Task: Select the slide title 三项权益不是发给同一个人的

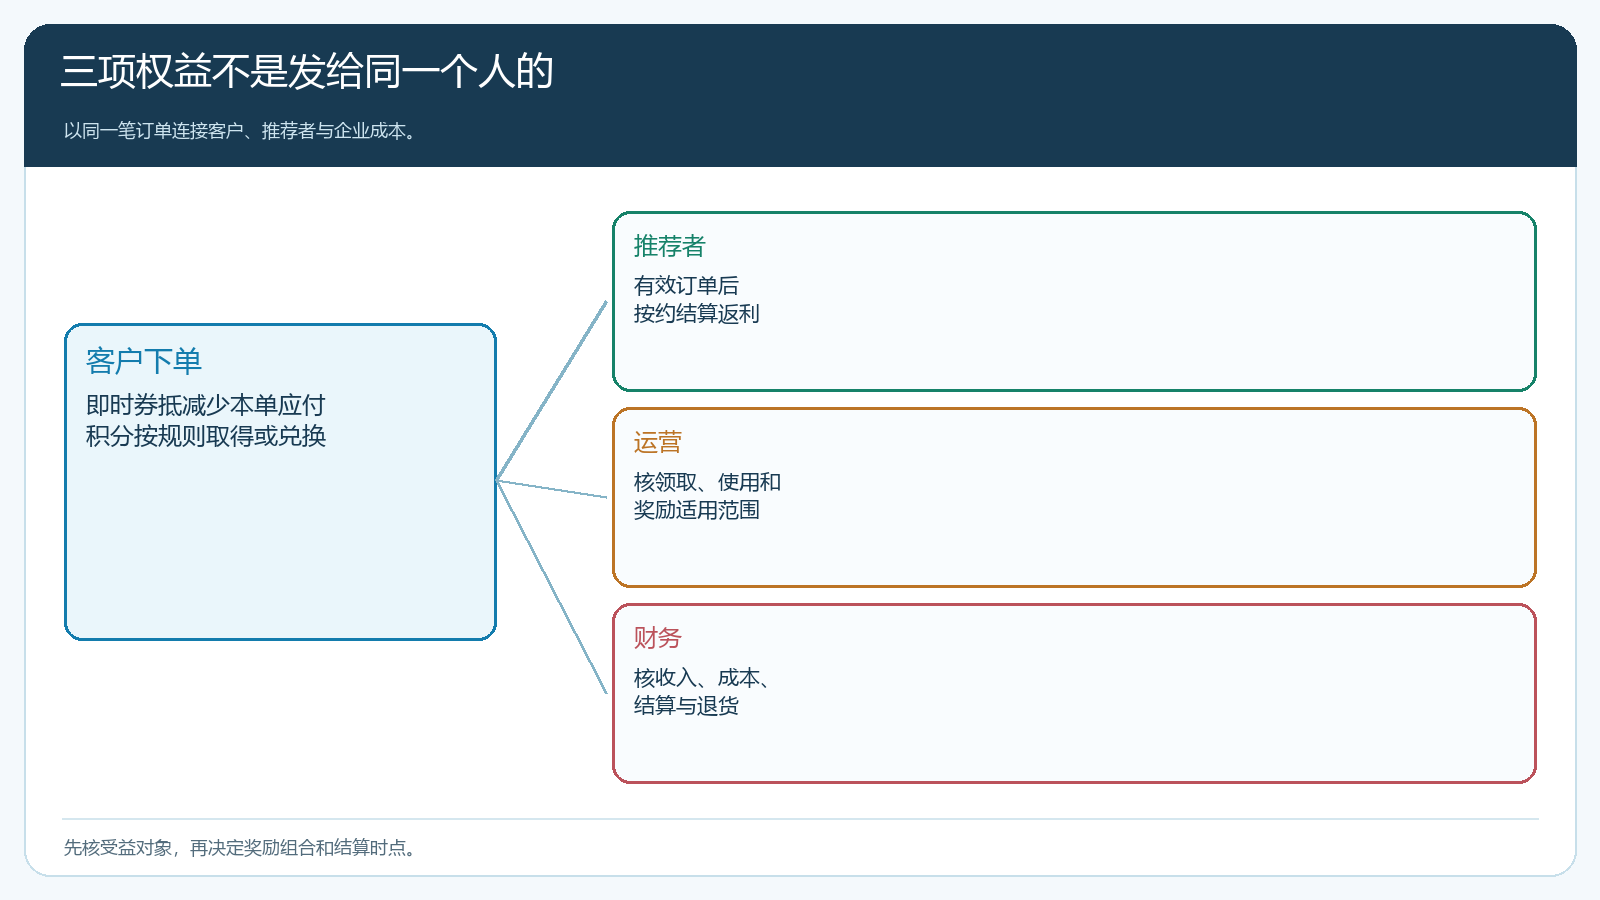Action: tap(307, 72)
